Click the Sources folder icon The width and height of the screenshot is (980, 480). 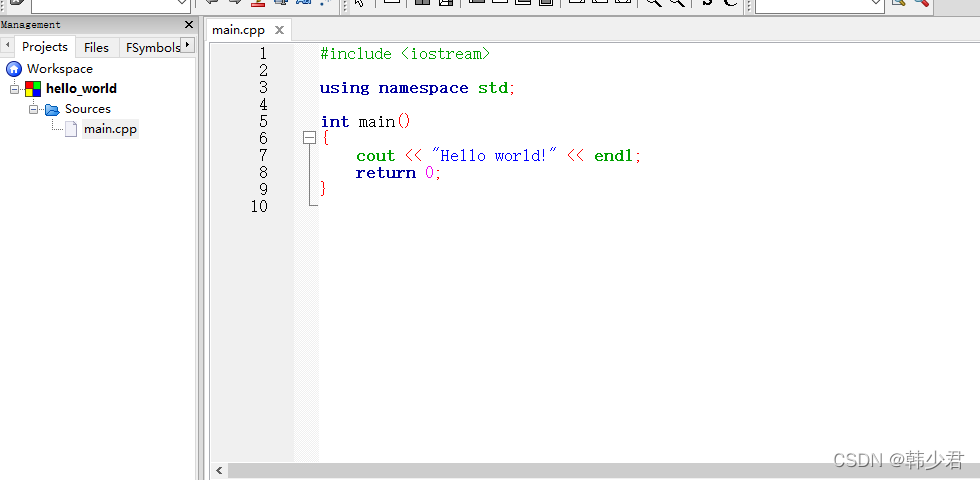[52, 109]
